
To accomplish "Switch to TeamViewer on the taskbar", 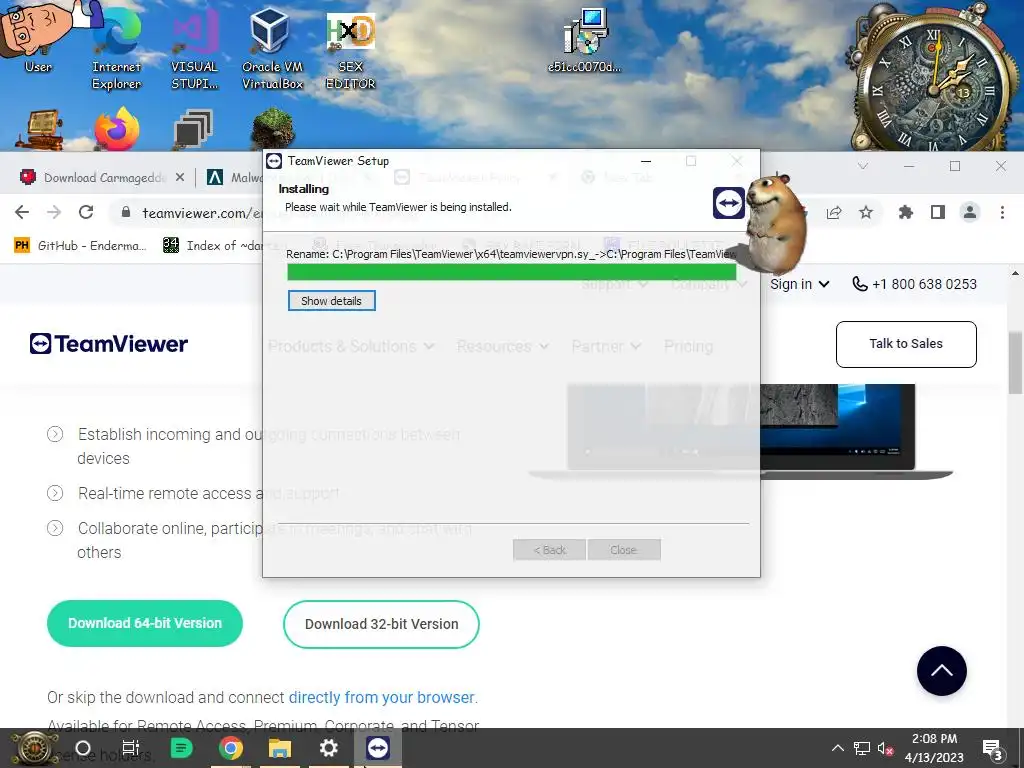I will point(378,748).
